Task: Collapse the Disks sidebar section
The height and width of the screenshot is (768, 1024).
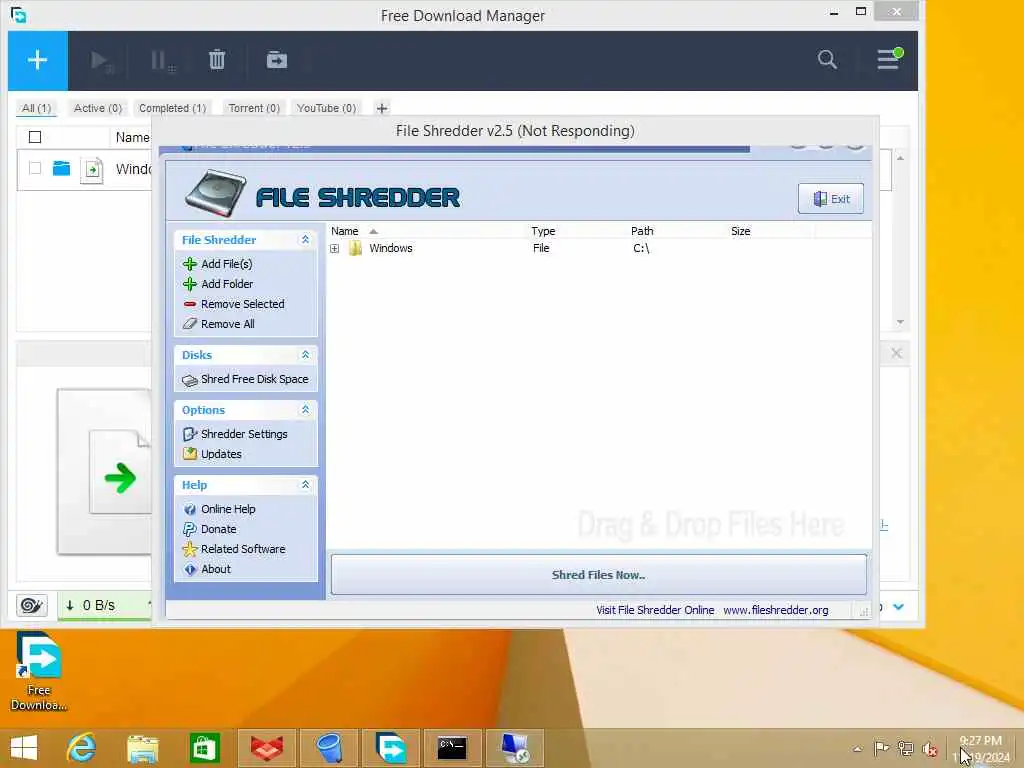Action: pyautogui.click(x=305, y=355)
